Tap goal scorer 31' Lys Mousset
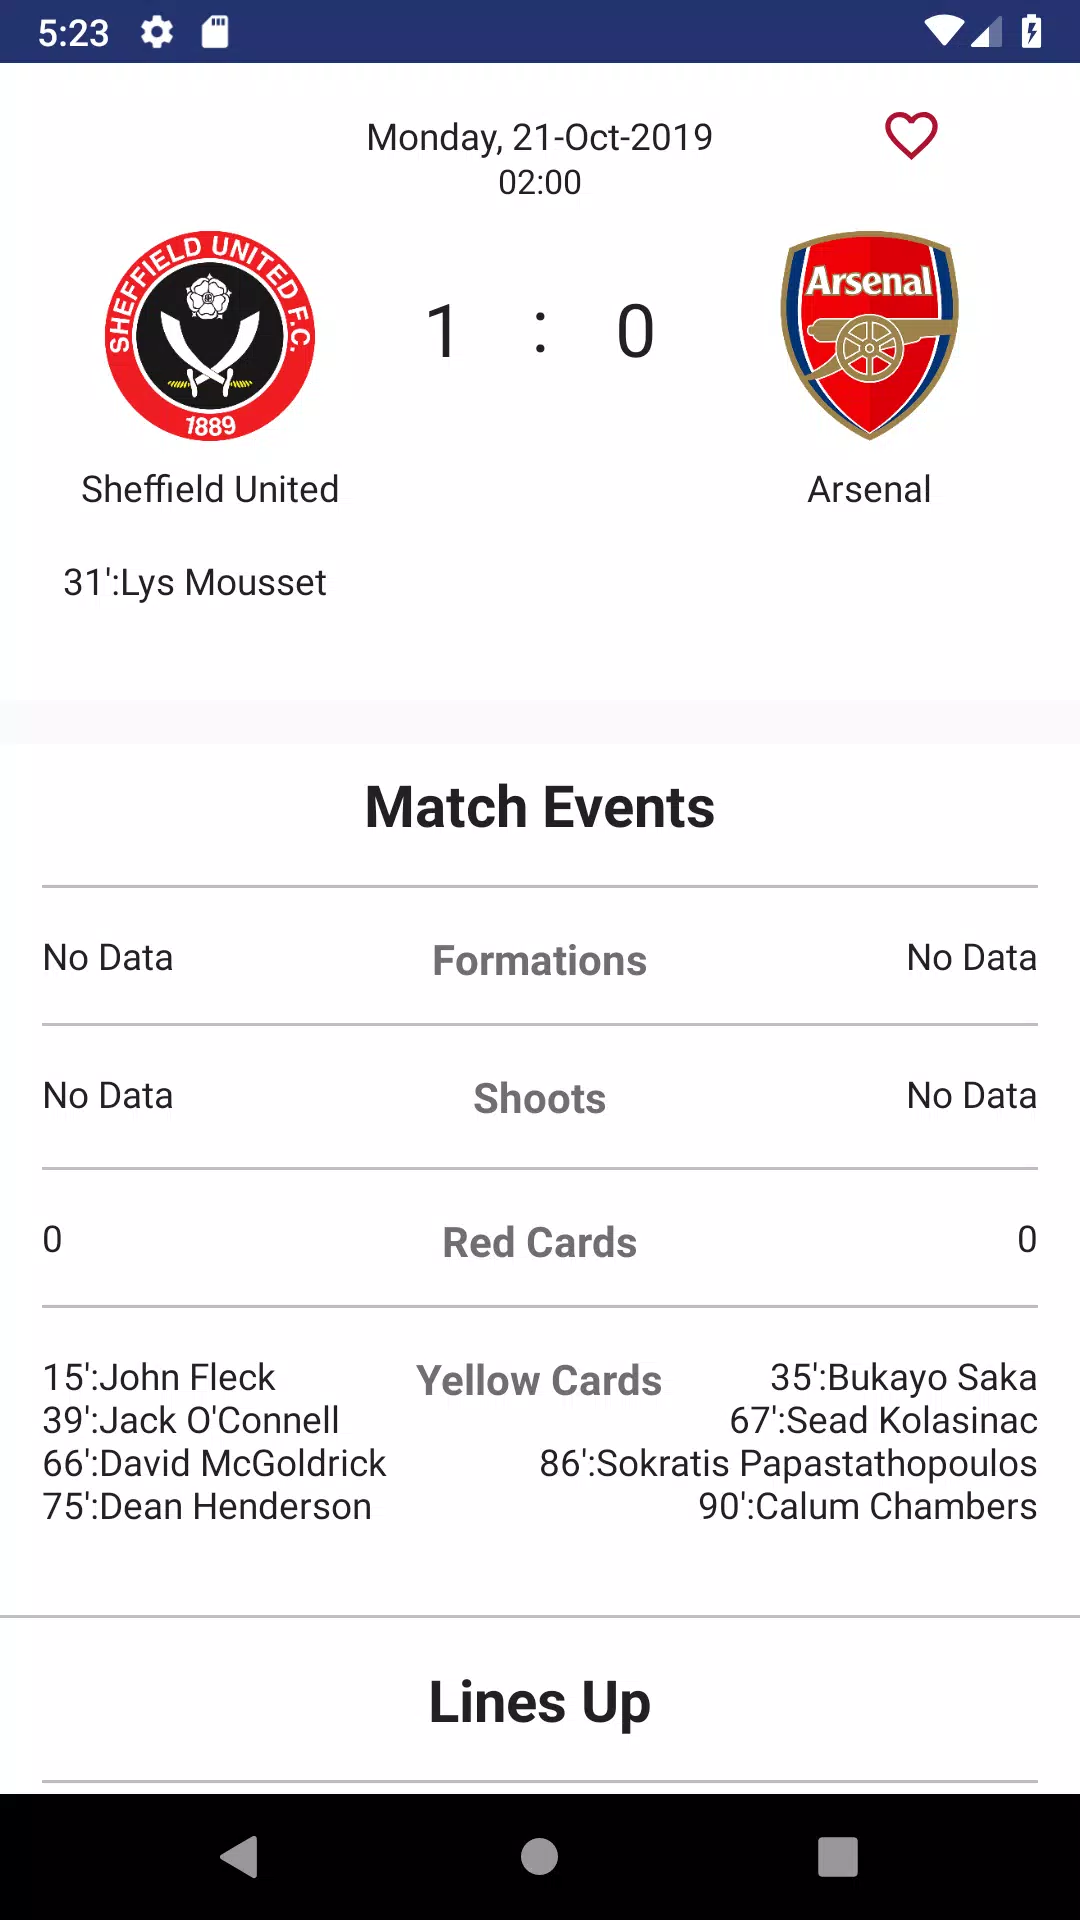Image resolution: width=1080 pixels, height=1920 pixels. click(x=195, y=583)
